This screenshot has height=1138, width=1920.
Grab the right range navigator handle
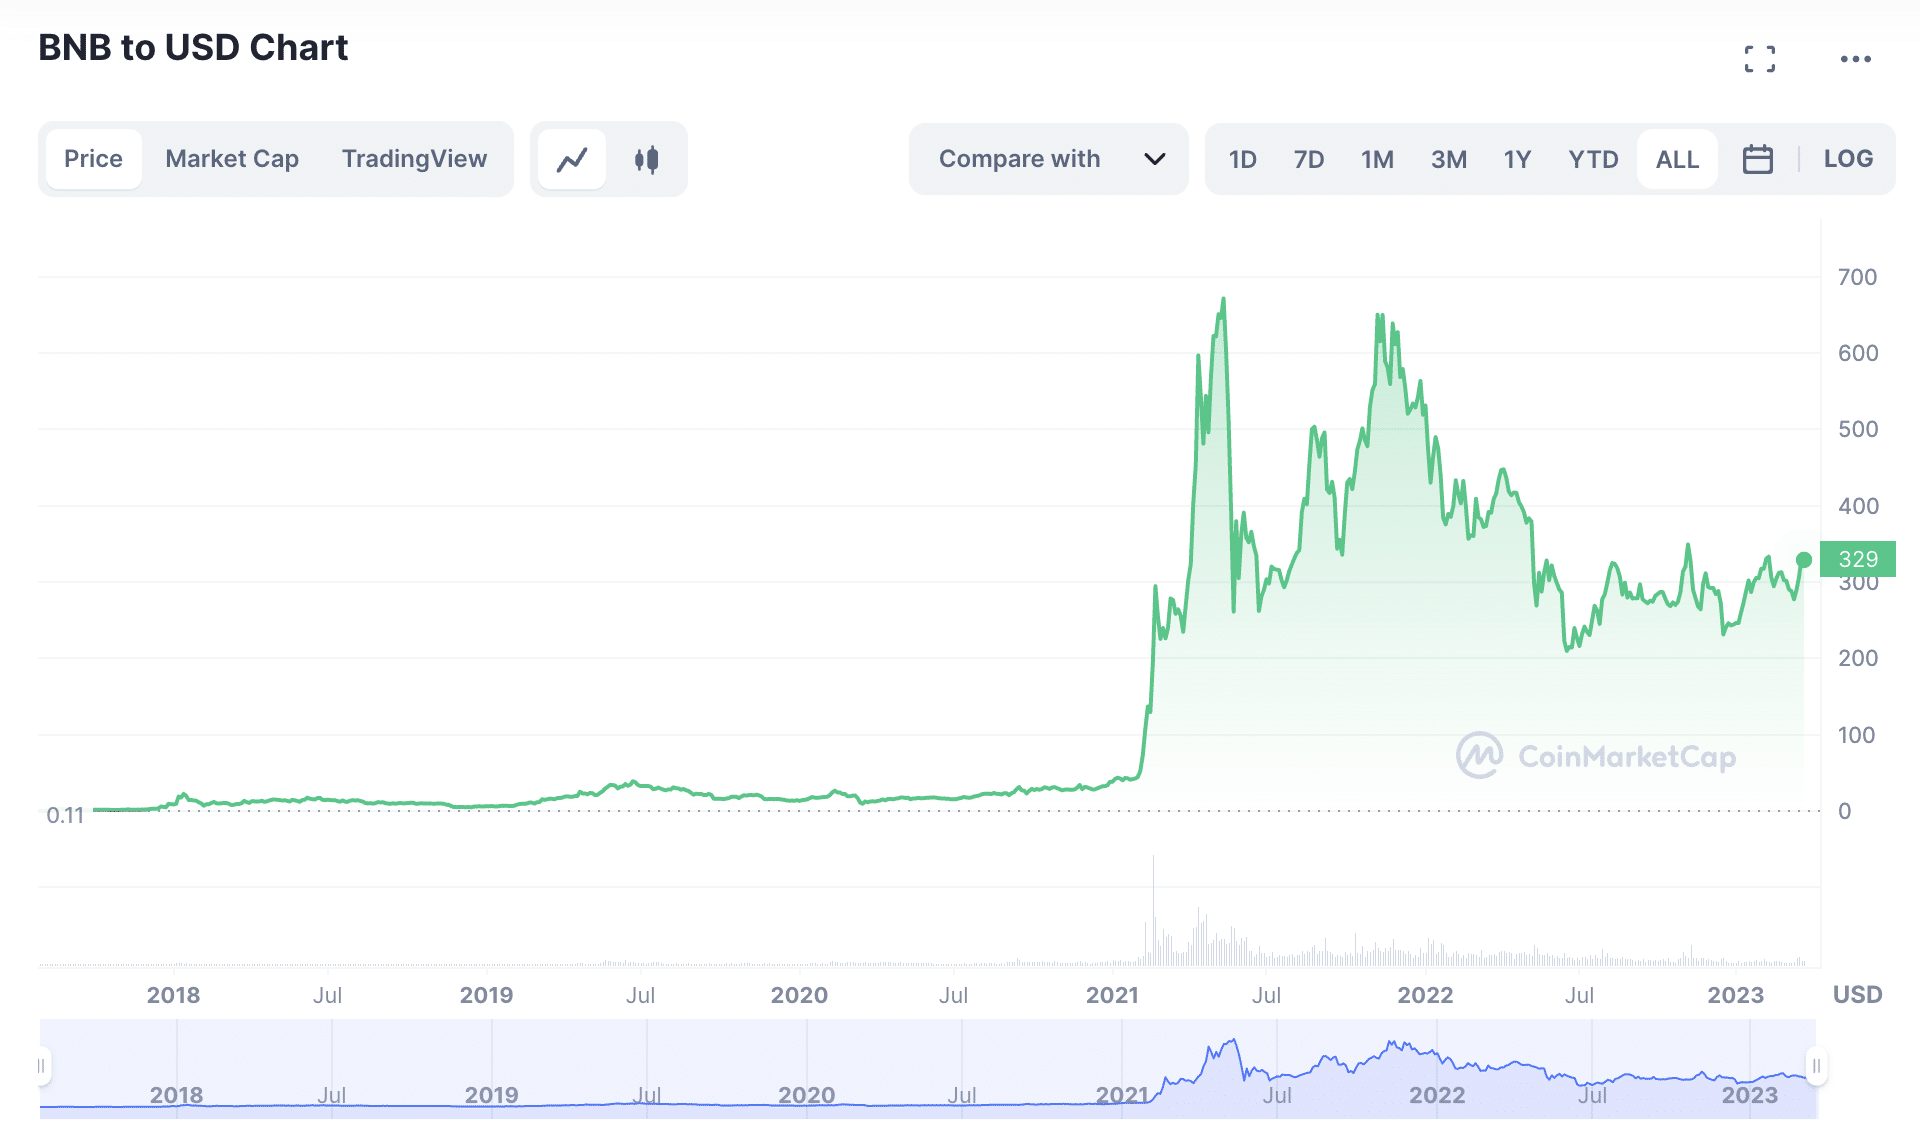click(x=1817, y=1066)
